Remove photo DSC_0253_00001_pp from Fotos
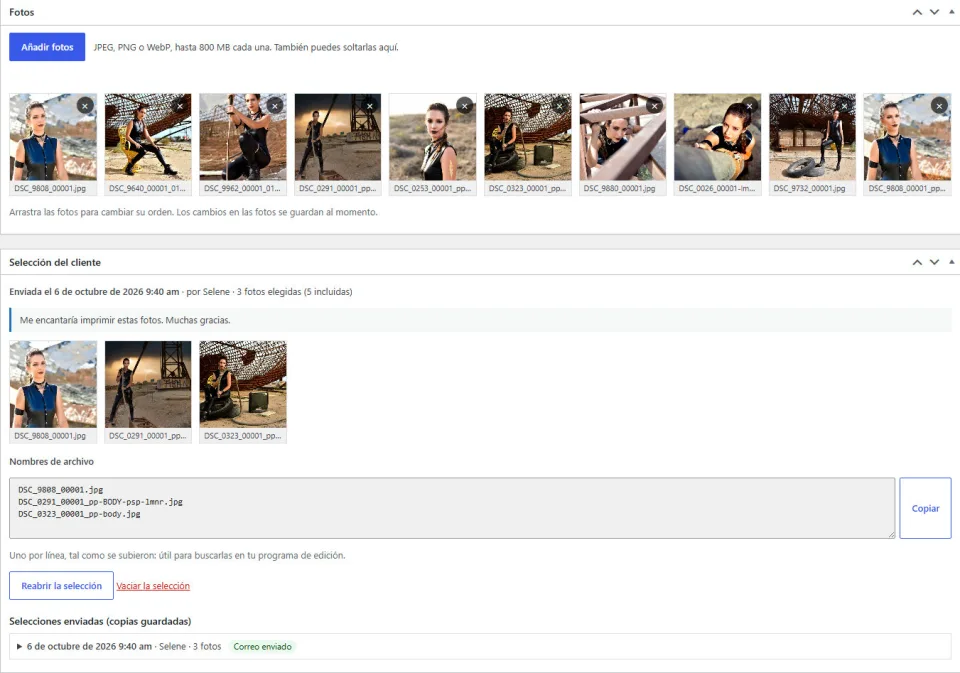This screenshot has height=673, width=960. pos(465,106)
